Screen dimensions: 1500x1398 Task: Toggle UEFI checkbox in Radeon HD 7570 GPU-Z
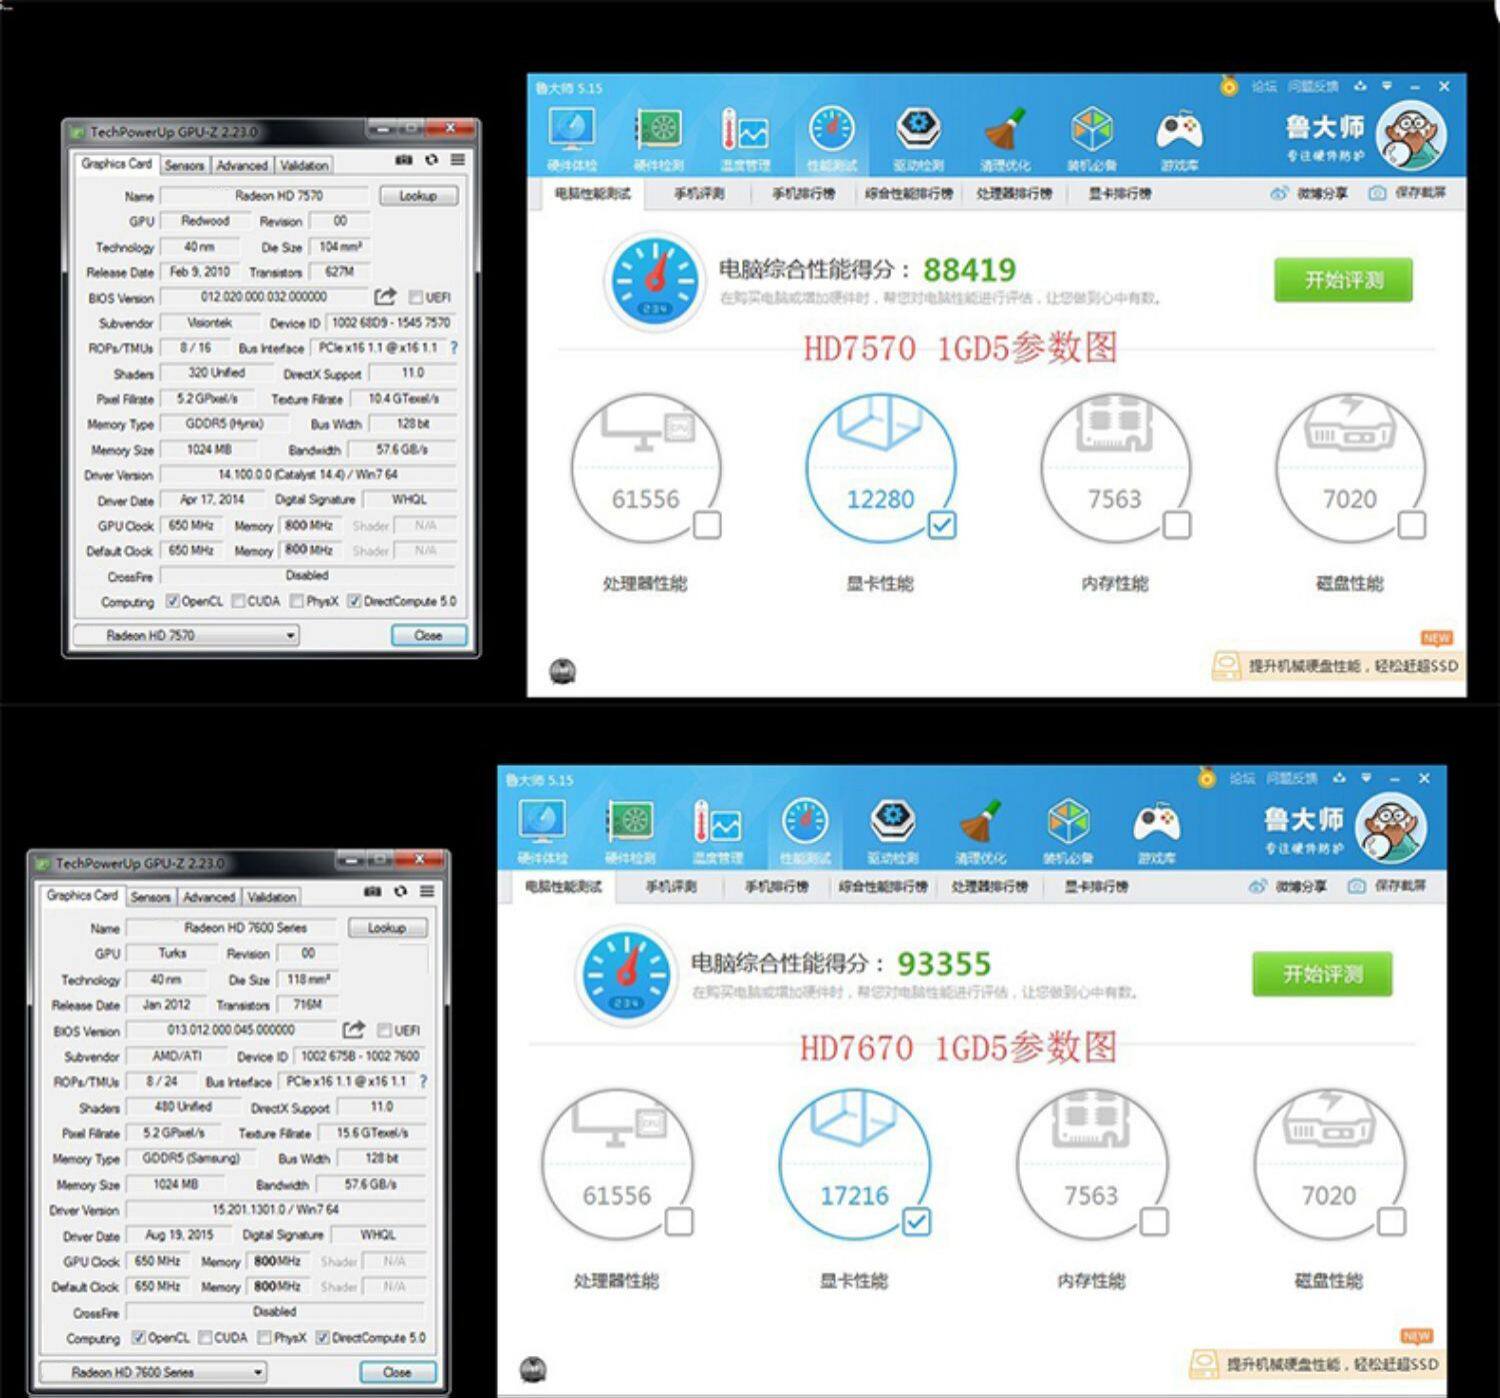pos(416,297)
